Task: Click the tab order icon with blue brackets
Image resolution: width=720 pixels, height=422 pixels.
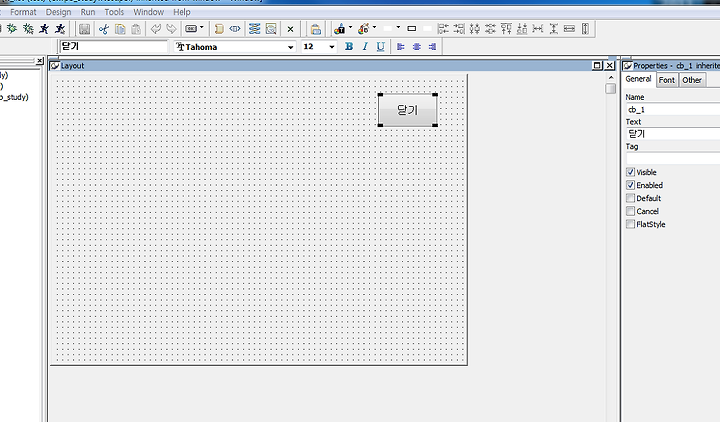Action: [235, 29]
